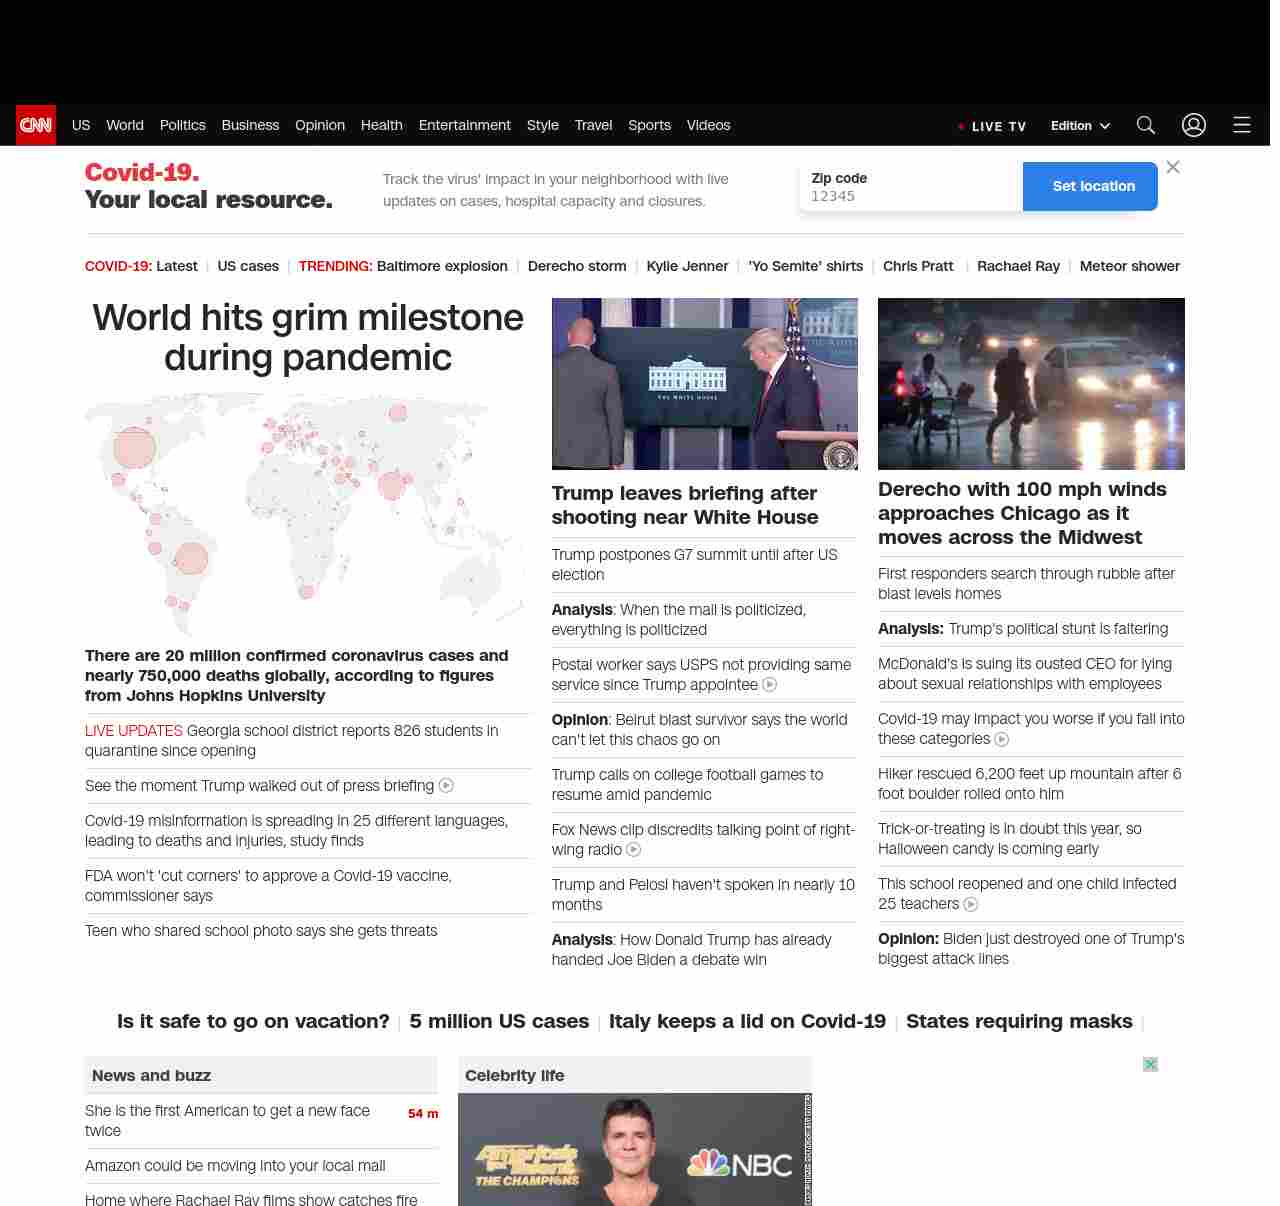Open the search magnifier icon
Image resolution: width=1280 pixels, height=1206 pixels.
tap(1145, 125)
